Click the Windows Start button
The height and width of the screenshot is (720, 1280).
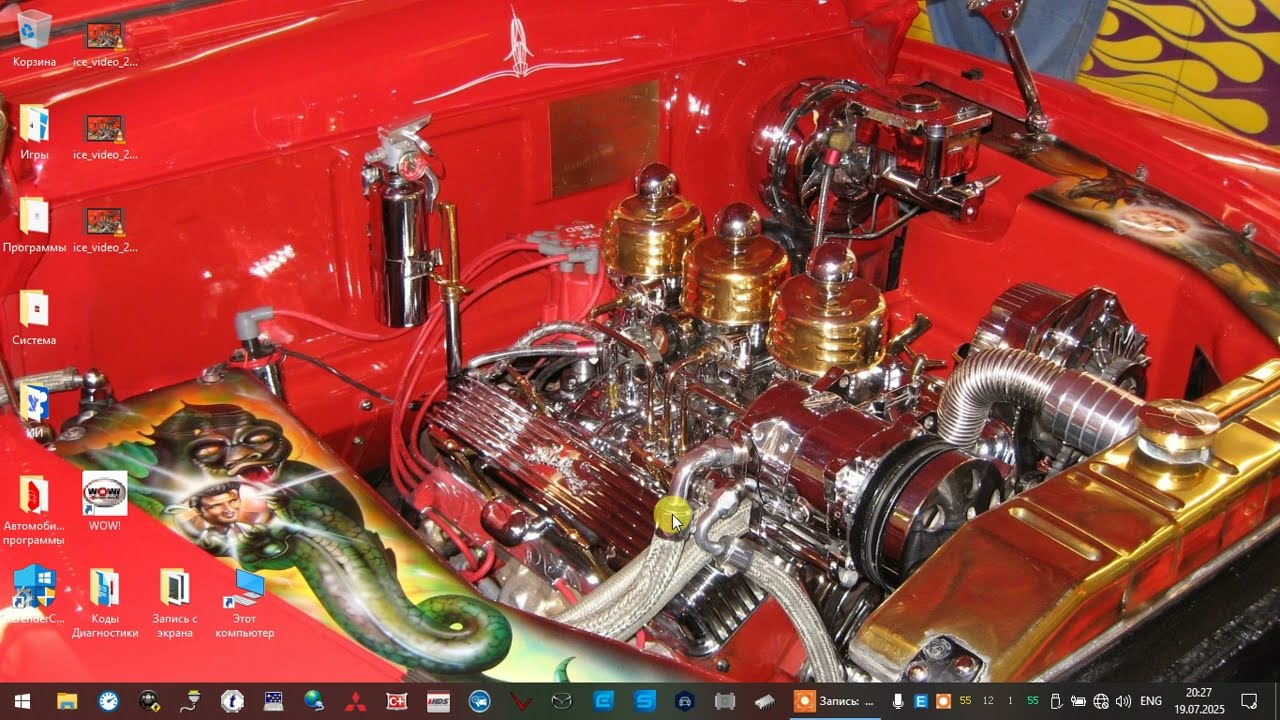(x=22, y=701)
